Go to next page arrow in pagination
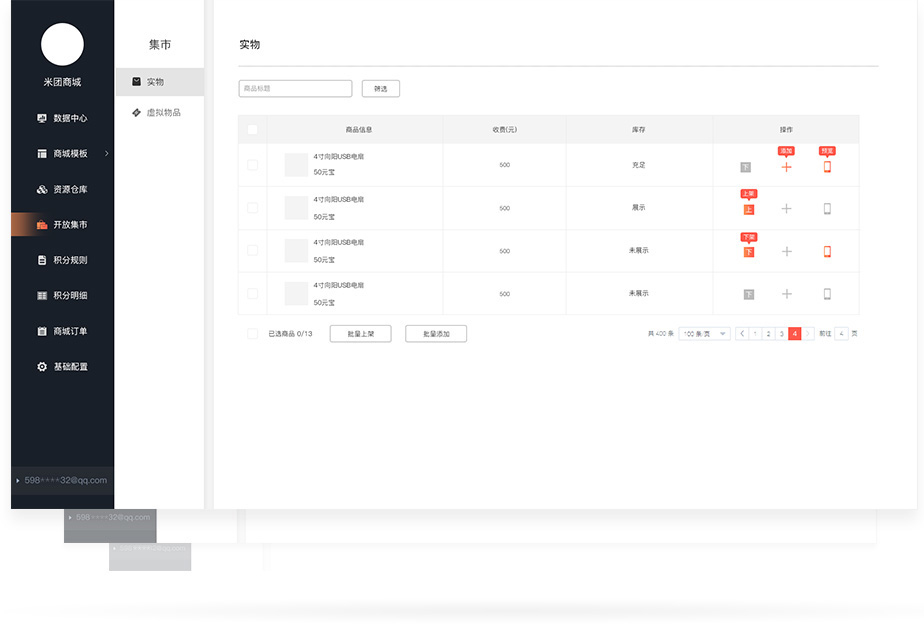 tap(808, 334)
